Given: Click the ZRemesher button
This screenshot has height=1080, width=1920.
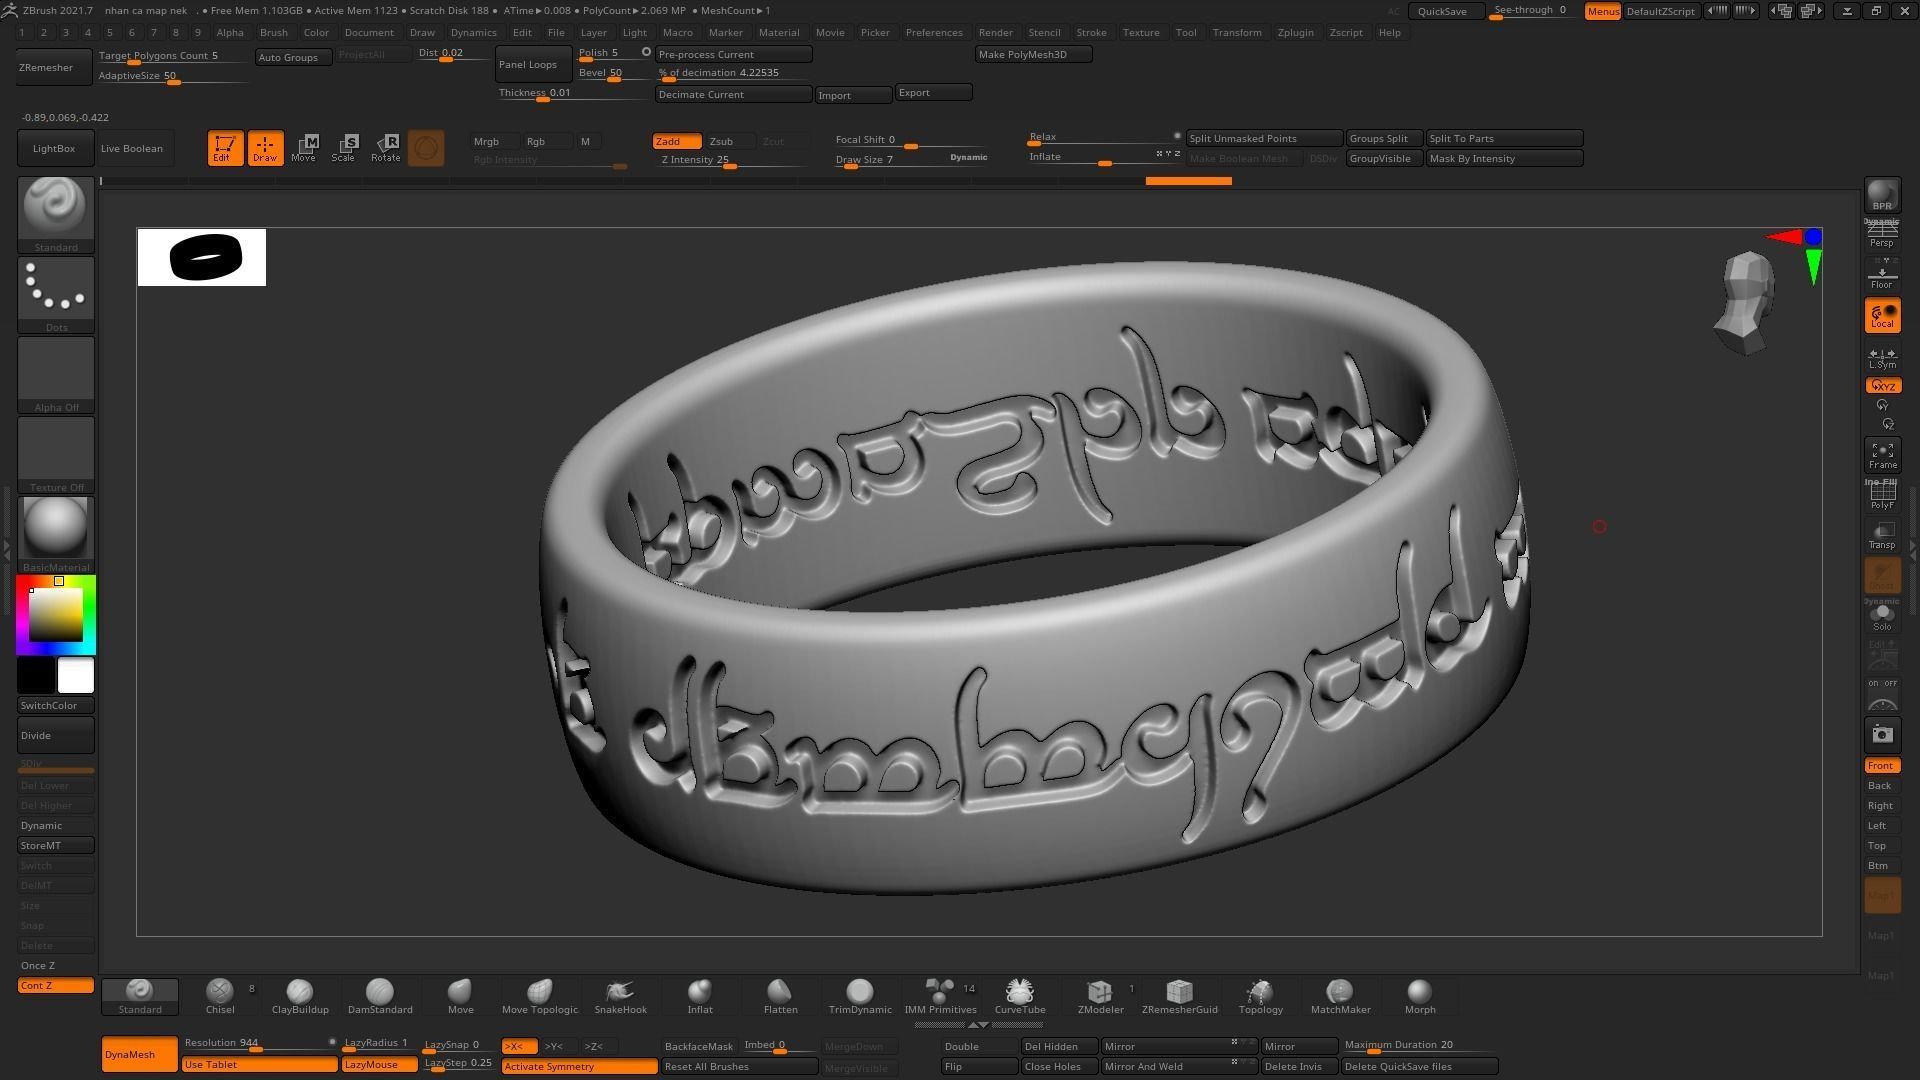Looking at the screenshot, I should tap(55, 67).
